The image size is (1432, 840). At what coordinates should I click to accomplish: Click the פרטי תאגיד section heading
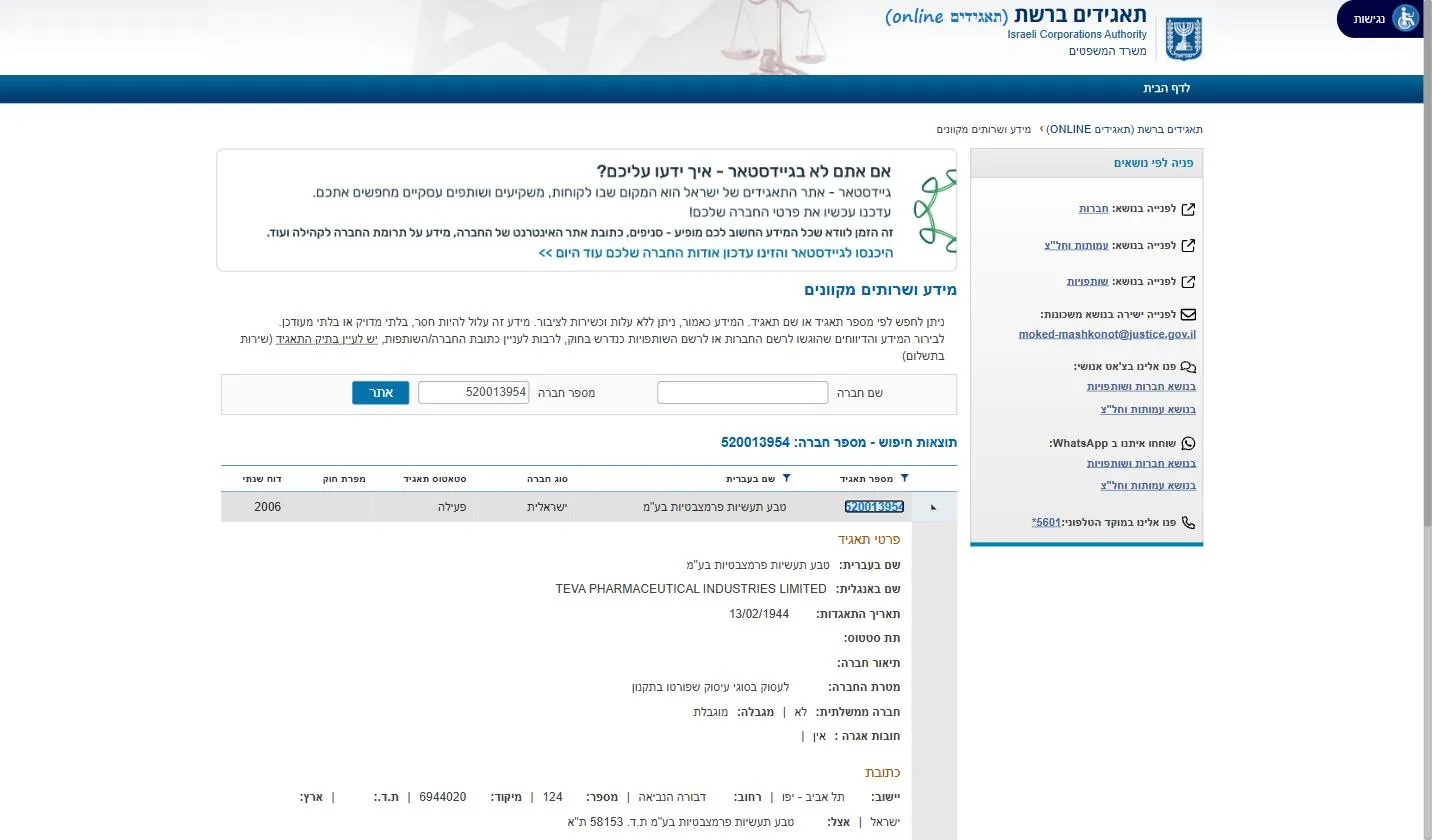coord(869,540)
